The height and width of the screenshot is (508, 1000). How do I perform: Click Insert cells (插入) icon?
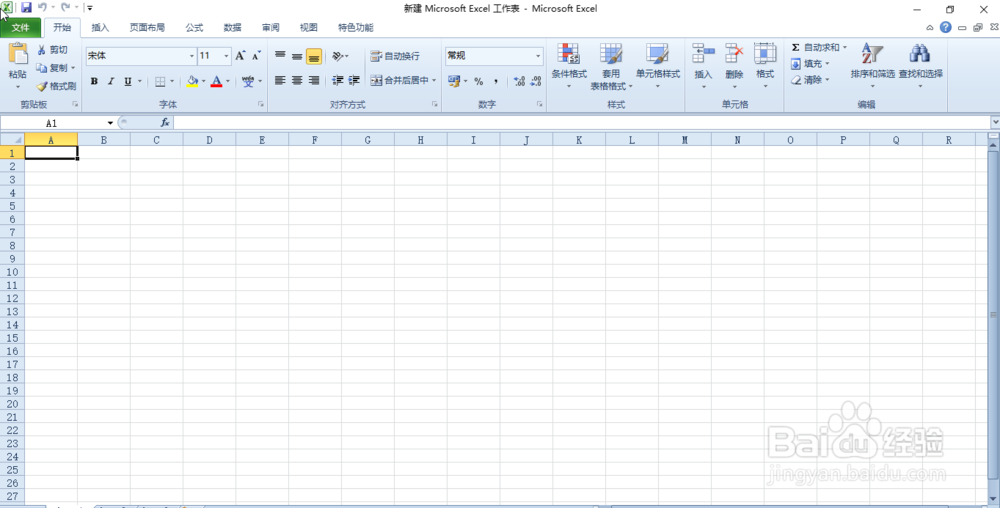point(703,54)
